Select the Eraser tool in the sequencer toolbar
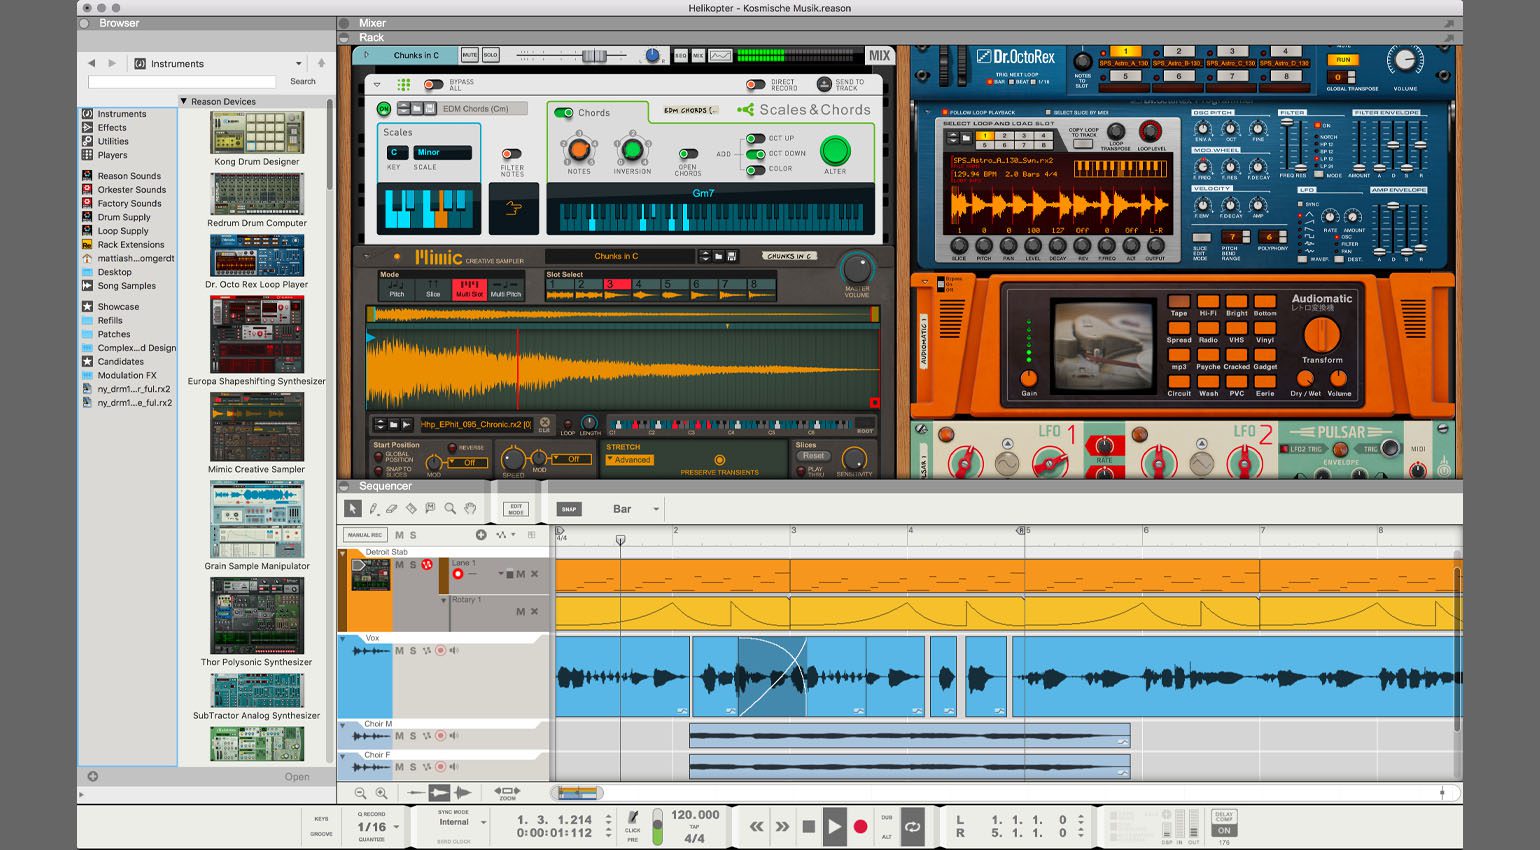1540x850 pixels. coord(390,509)
